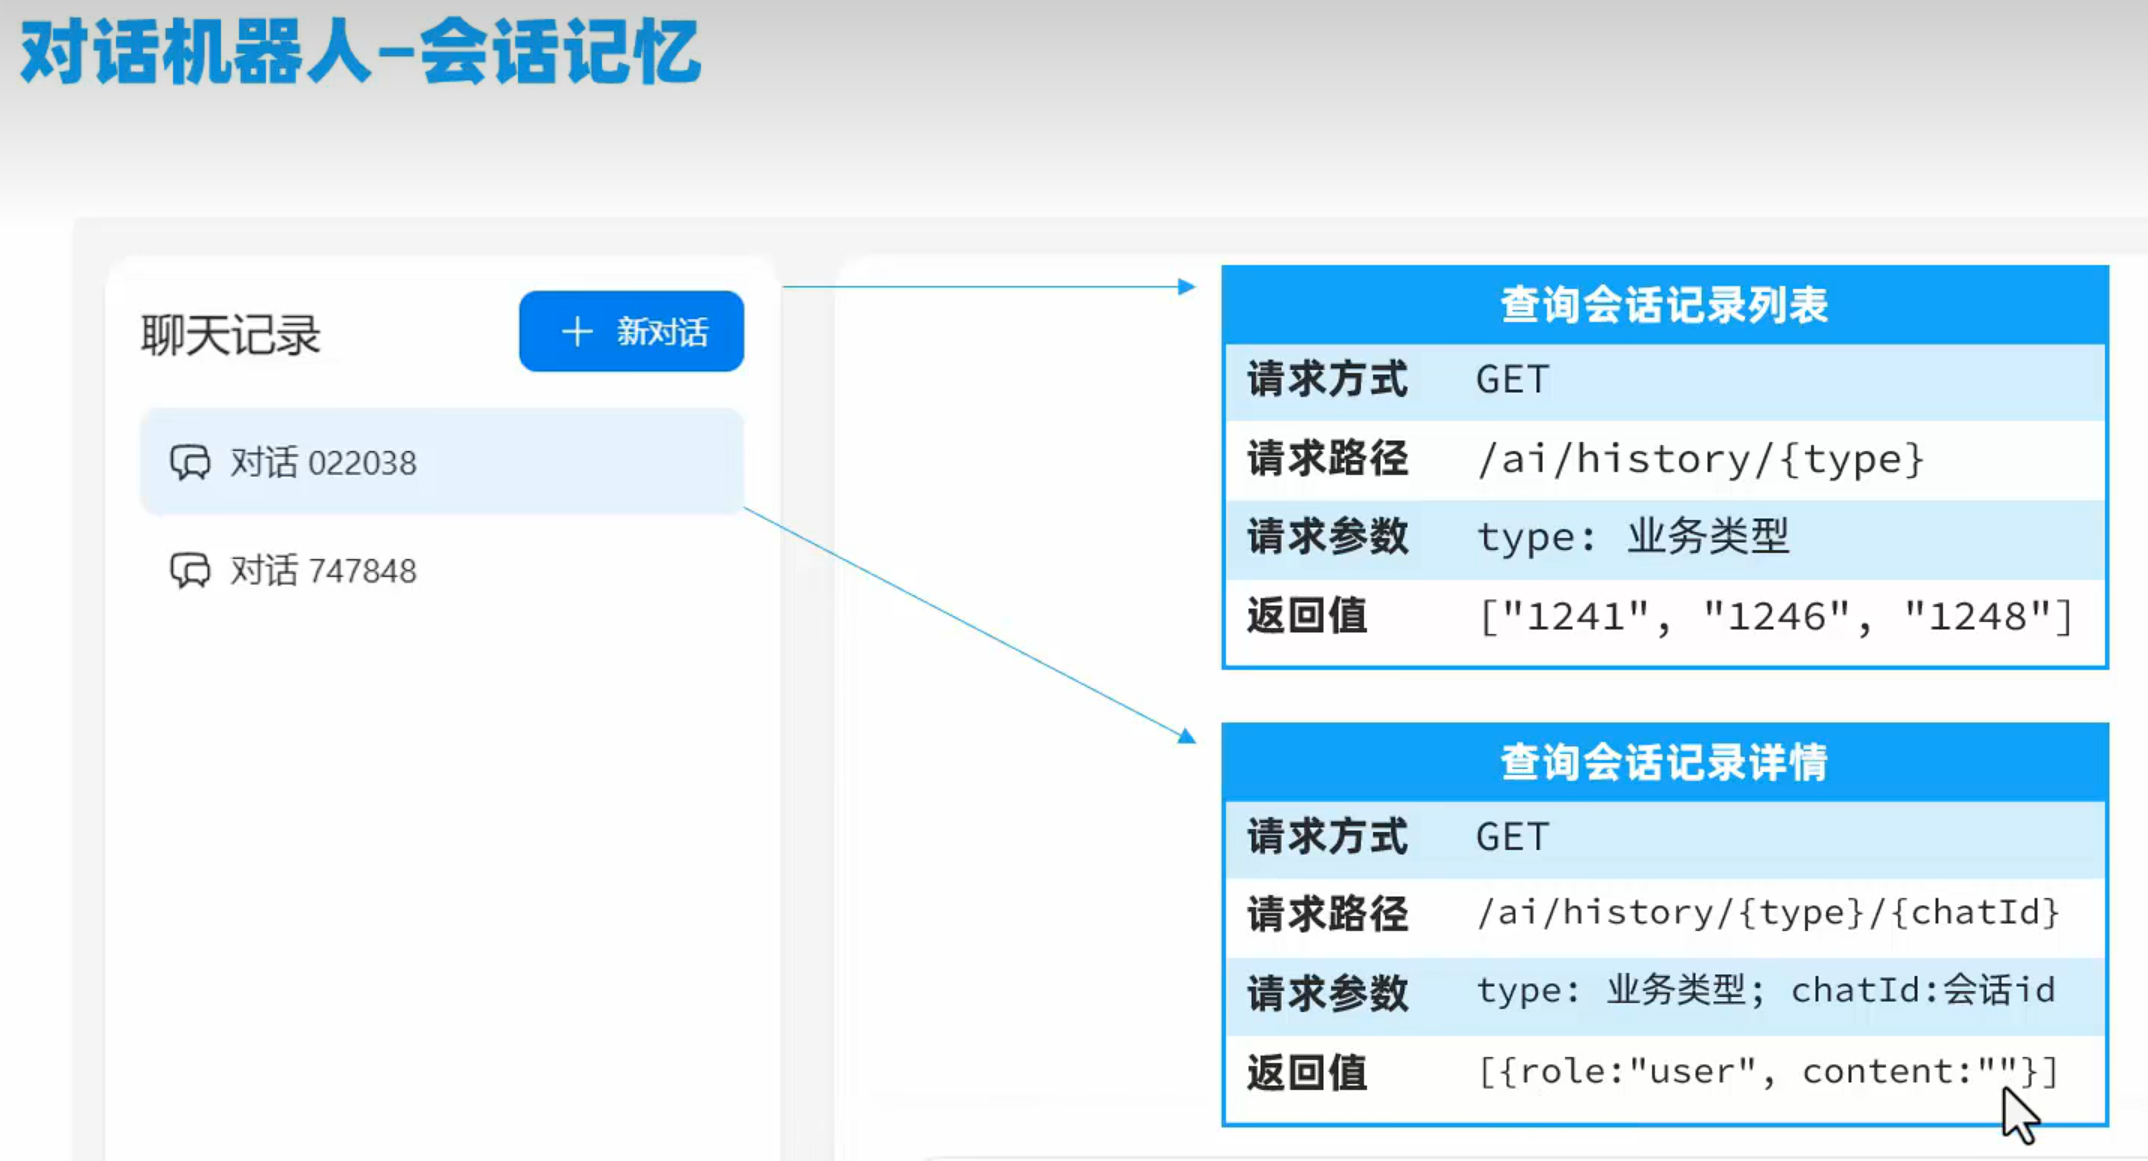Click arrowhead pointing to record detail table
2148x1161 pixels.
(1187, 736)
